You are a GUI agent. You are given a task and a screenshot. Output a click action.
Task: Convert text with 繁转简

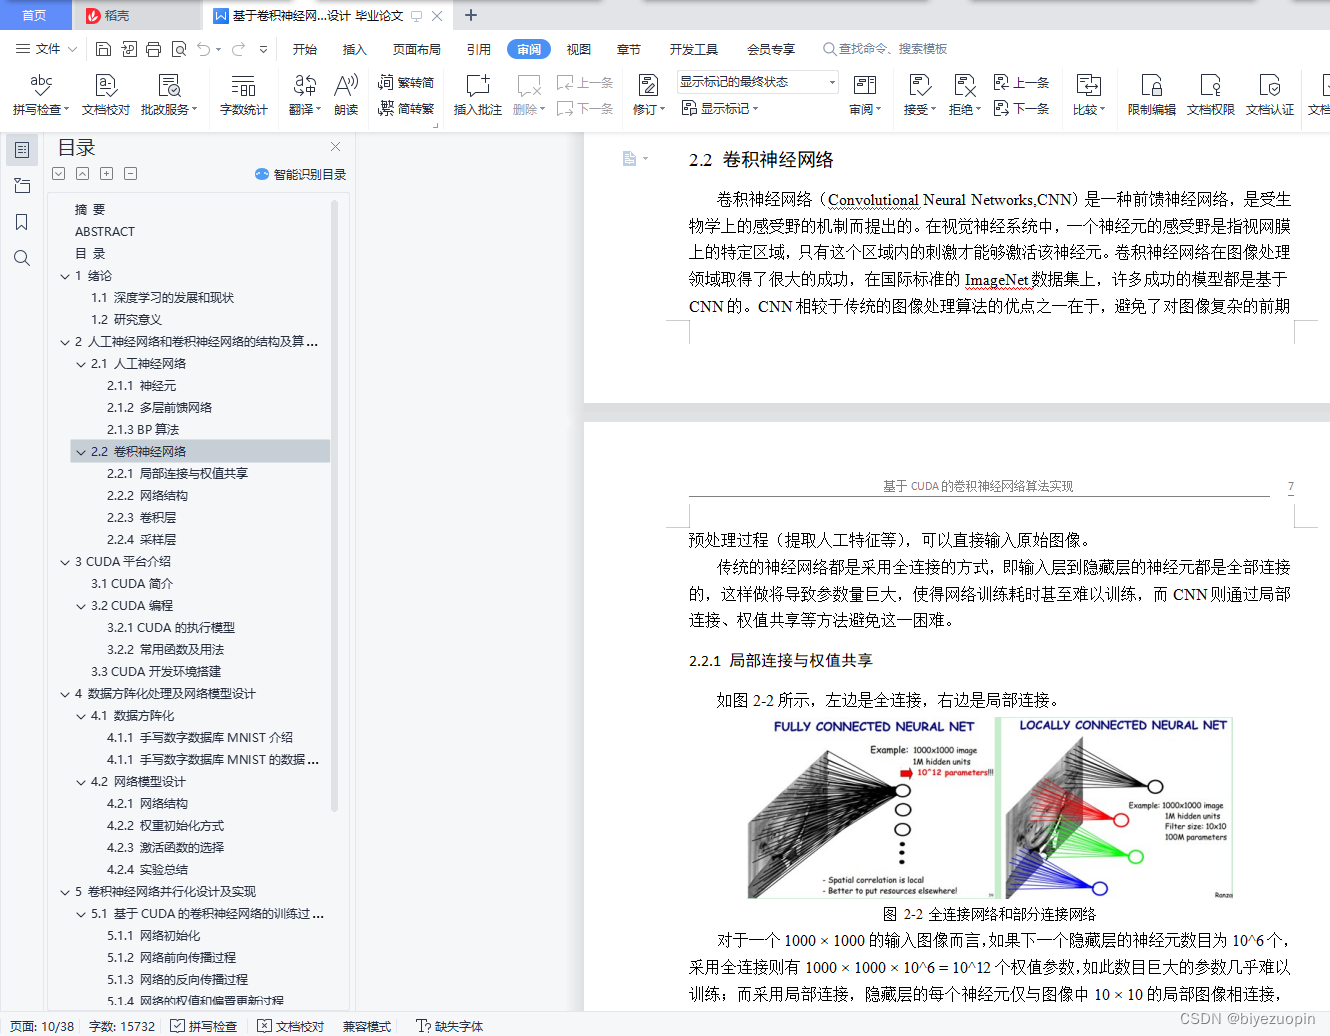coord(406,83)
